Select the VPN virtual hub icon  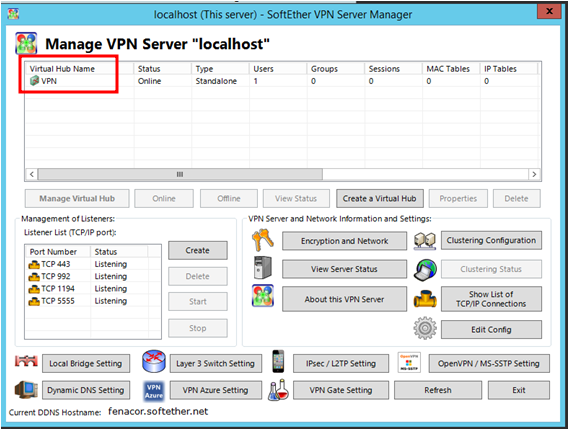(34, 81)
